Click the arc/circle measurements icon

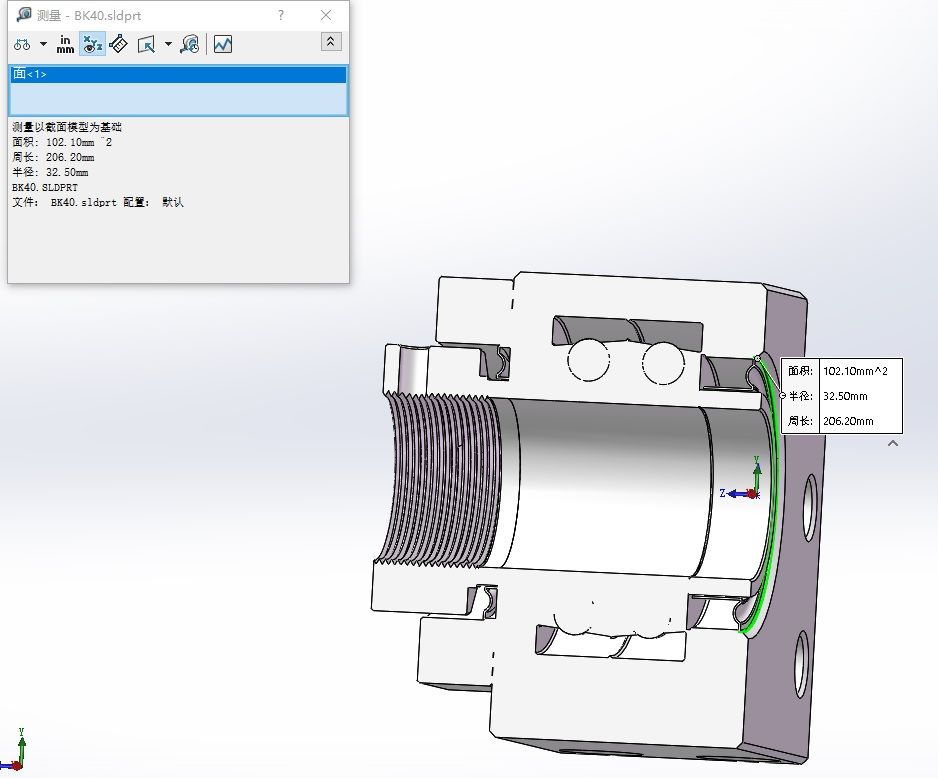[x=22, y=44]
